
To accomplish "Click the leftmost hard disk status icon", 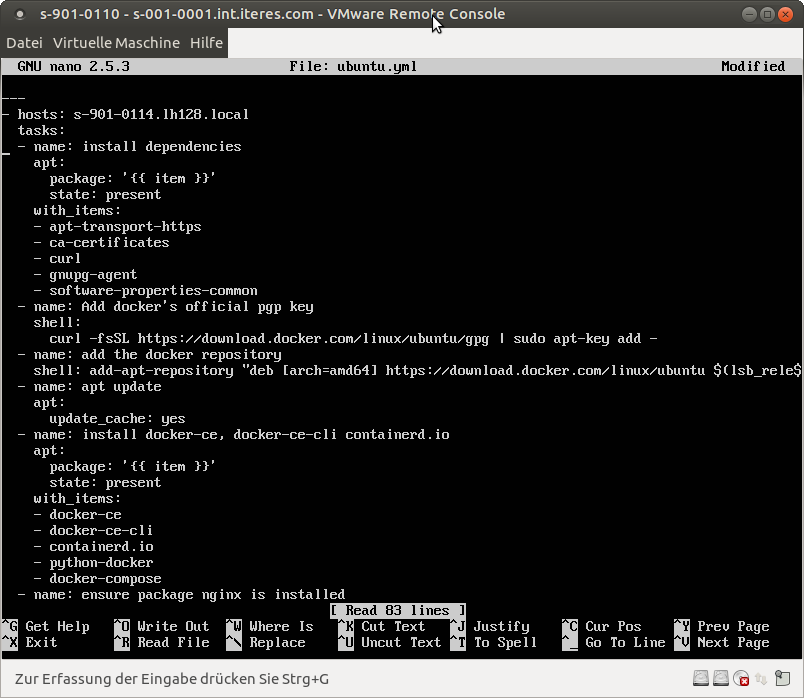I will [x=701, y=679].
